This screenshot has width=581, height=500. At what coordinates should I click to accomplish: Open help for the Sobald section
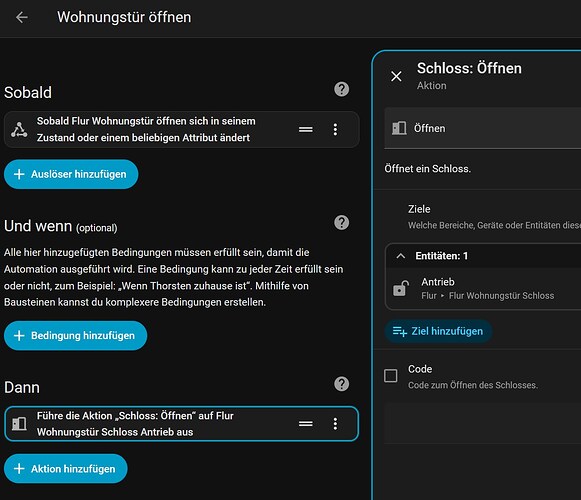[341, 89]
